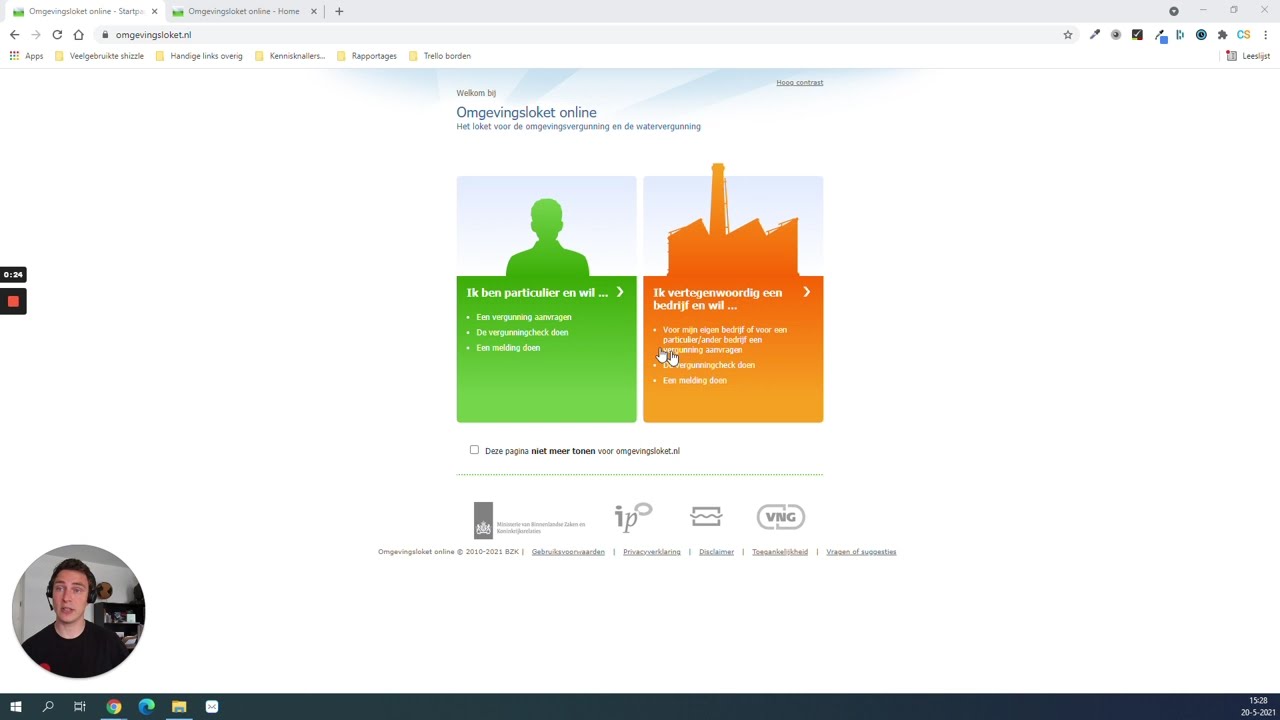Open the Toegankelijkheid footer link
The width and height of the screenshot is (1280, 720).
780,552
